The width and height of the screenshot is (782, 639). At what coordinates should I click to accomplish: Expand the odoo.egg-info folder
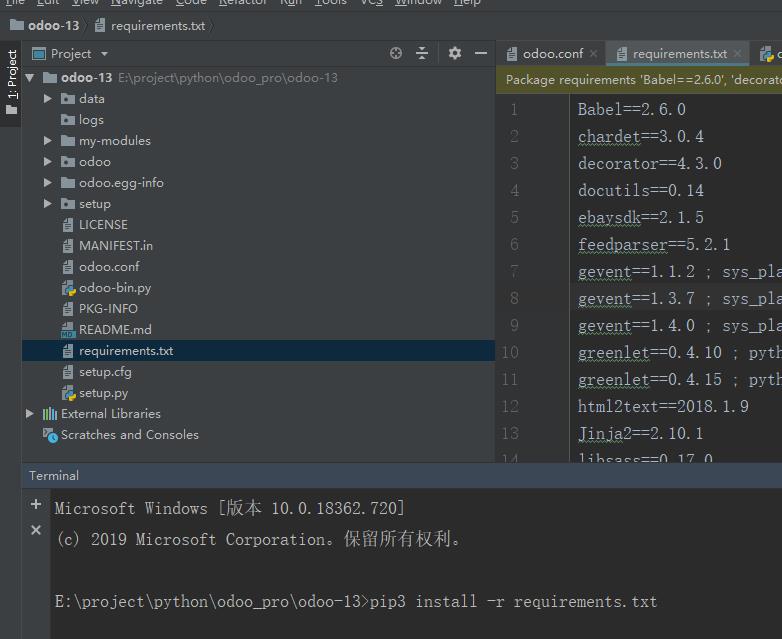point(47,183)
